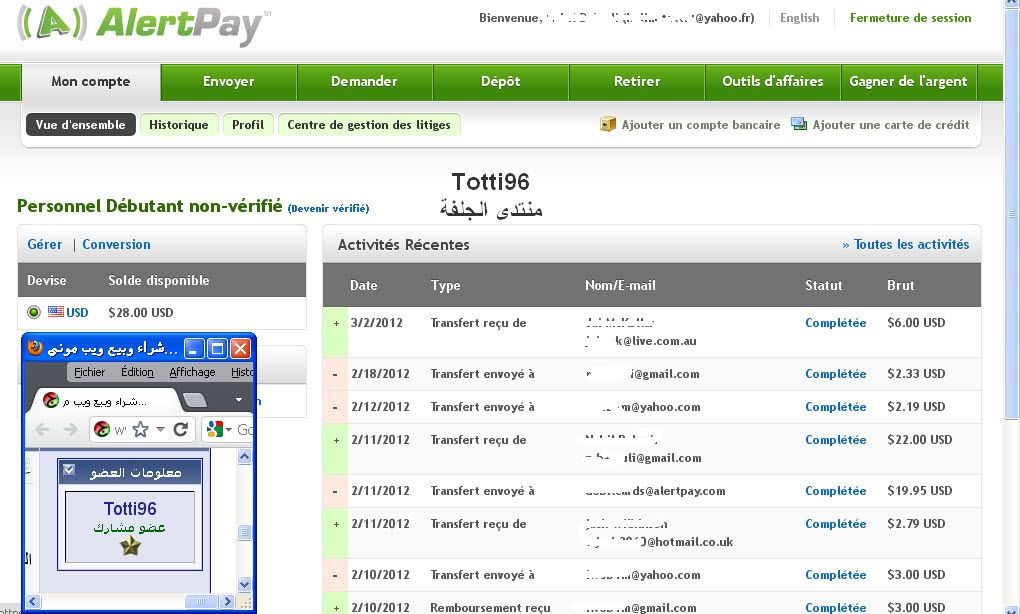Click the AlertPay logo

(x=143, y=25)
